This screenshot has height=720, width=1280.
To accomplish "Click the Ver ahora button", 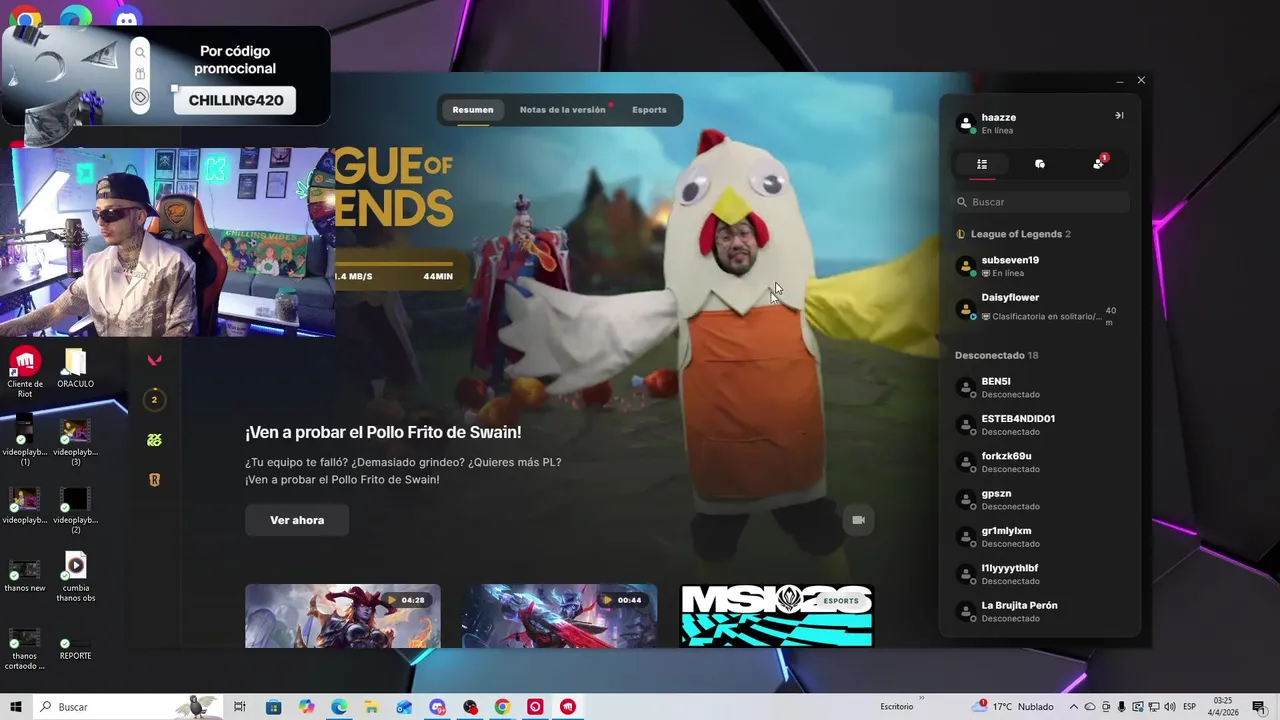I will [x=297, y=520].
